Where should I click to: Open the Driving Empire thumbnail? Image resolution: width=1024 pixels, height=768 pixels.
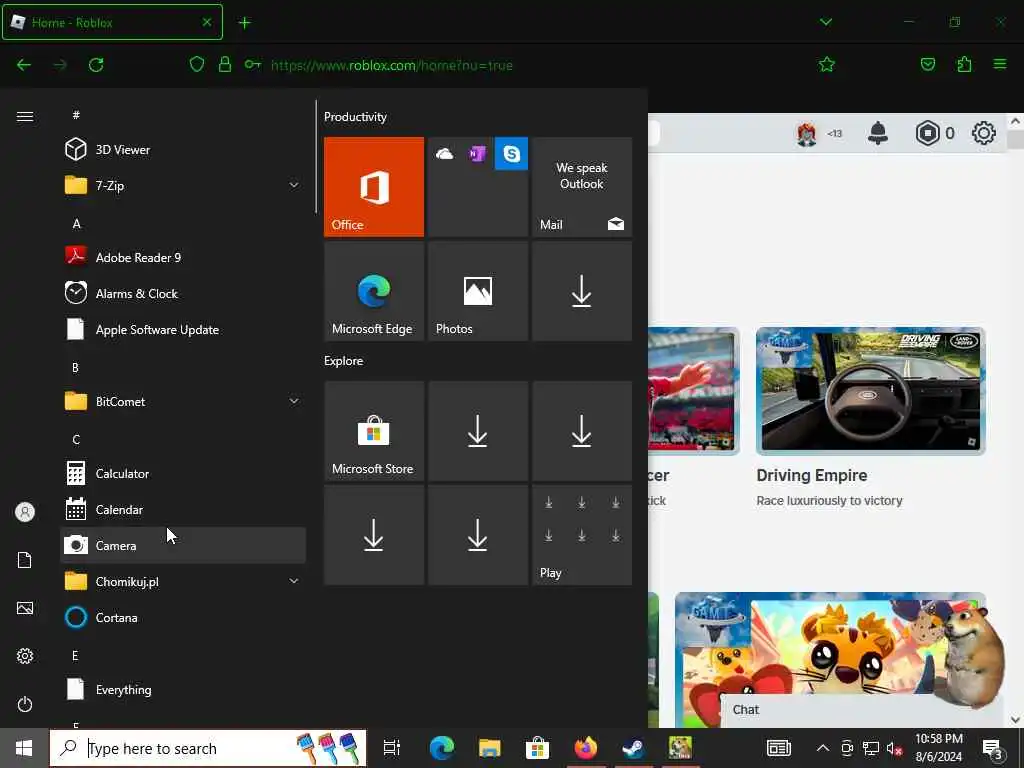(871, 391)
